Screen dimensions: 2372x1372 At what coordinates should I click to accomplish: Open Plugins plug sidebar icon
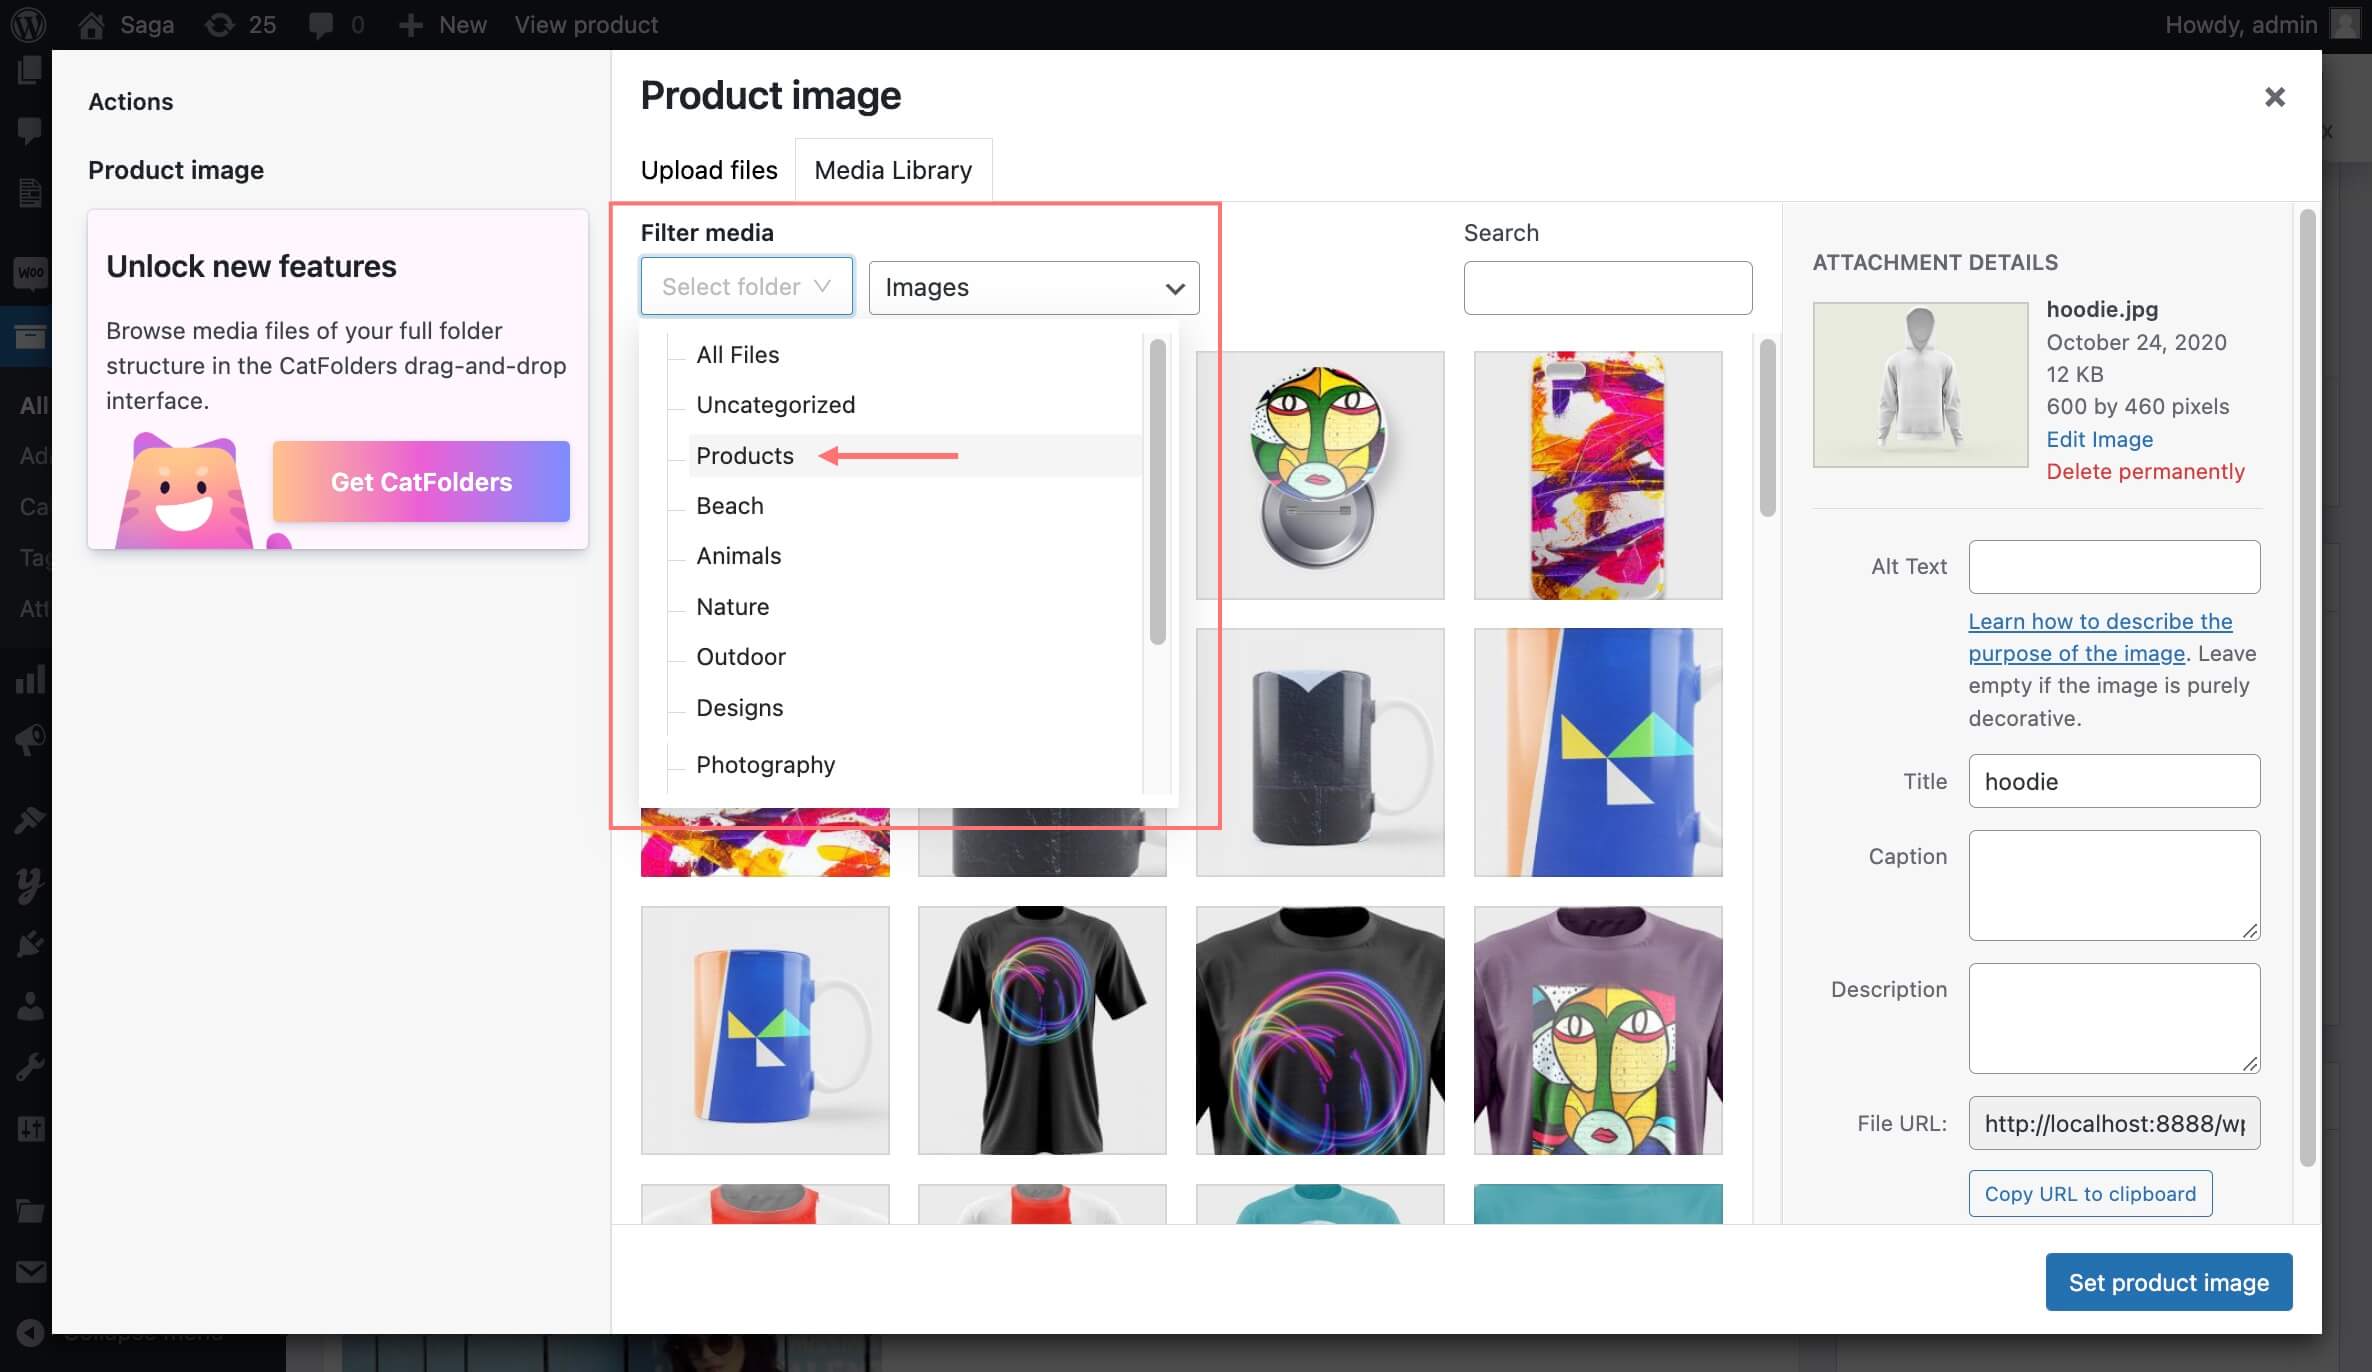[30, 944]
